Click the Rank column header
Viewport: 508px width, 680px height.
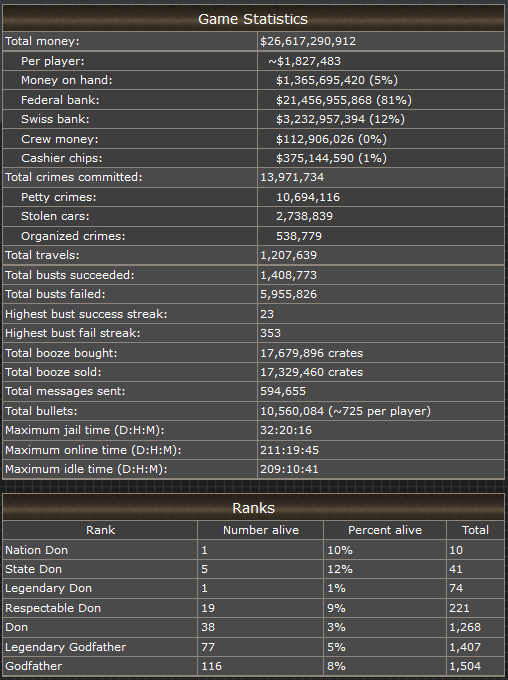click(100, 530)
